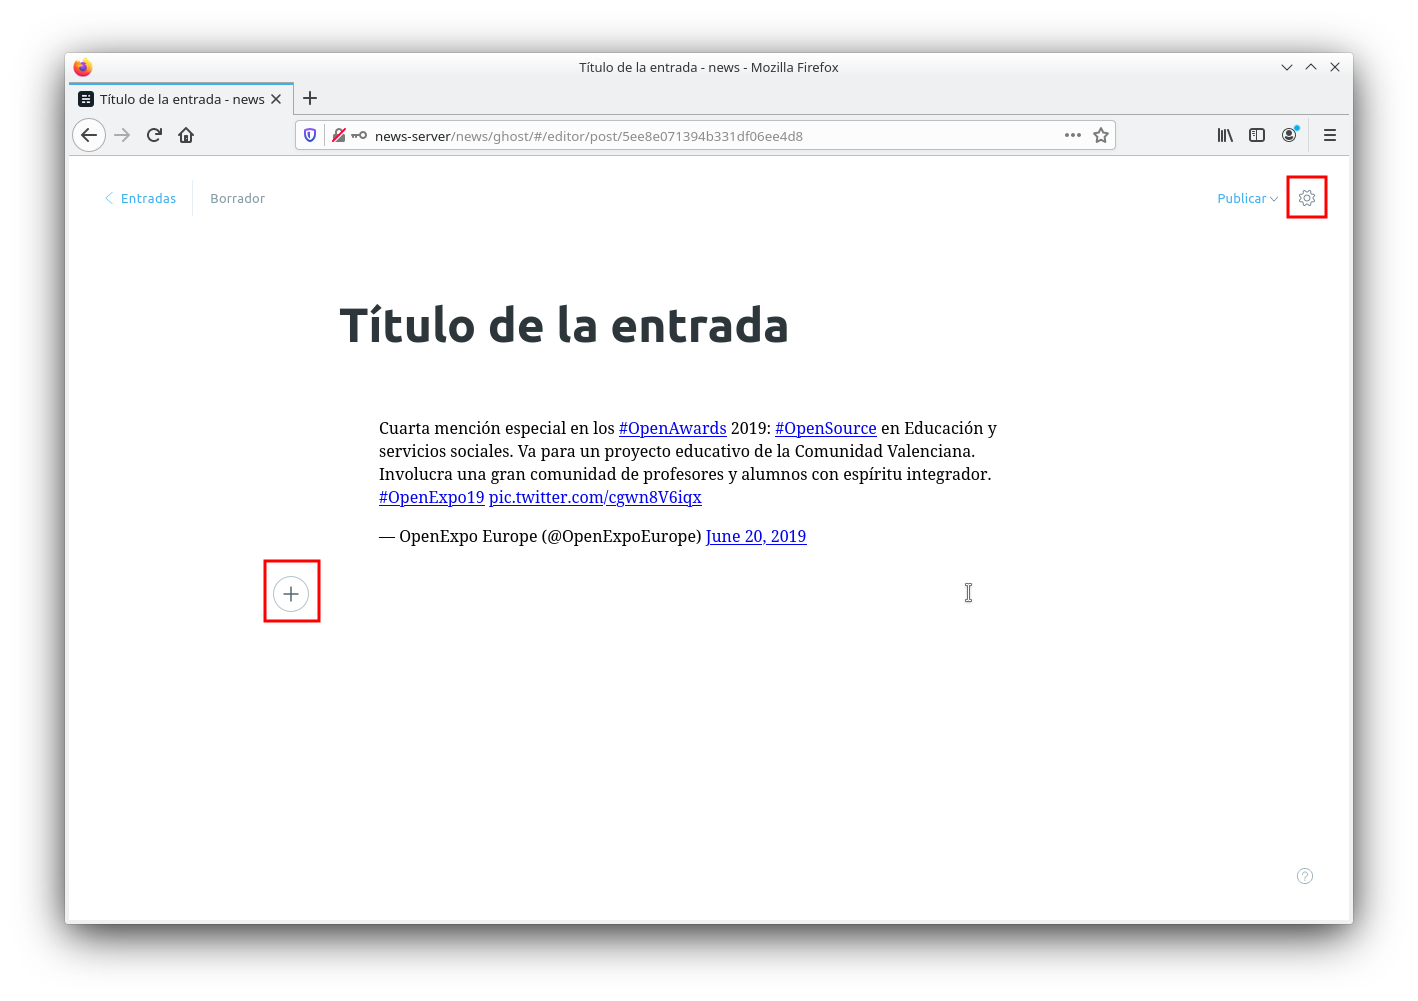
Task: Open a new browser tab
Action: click(310, 98)
